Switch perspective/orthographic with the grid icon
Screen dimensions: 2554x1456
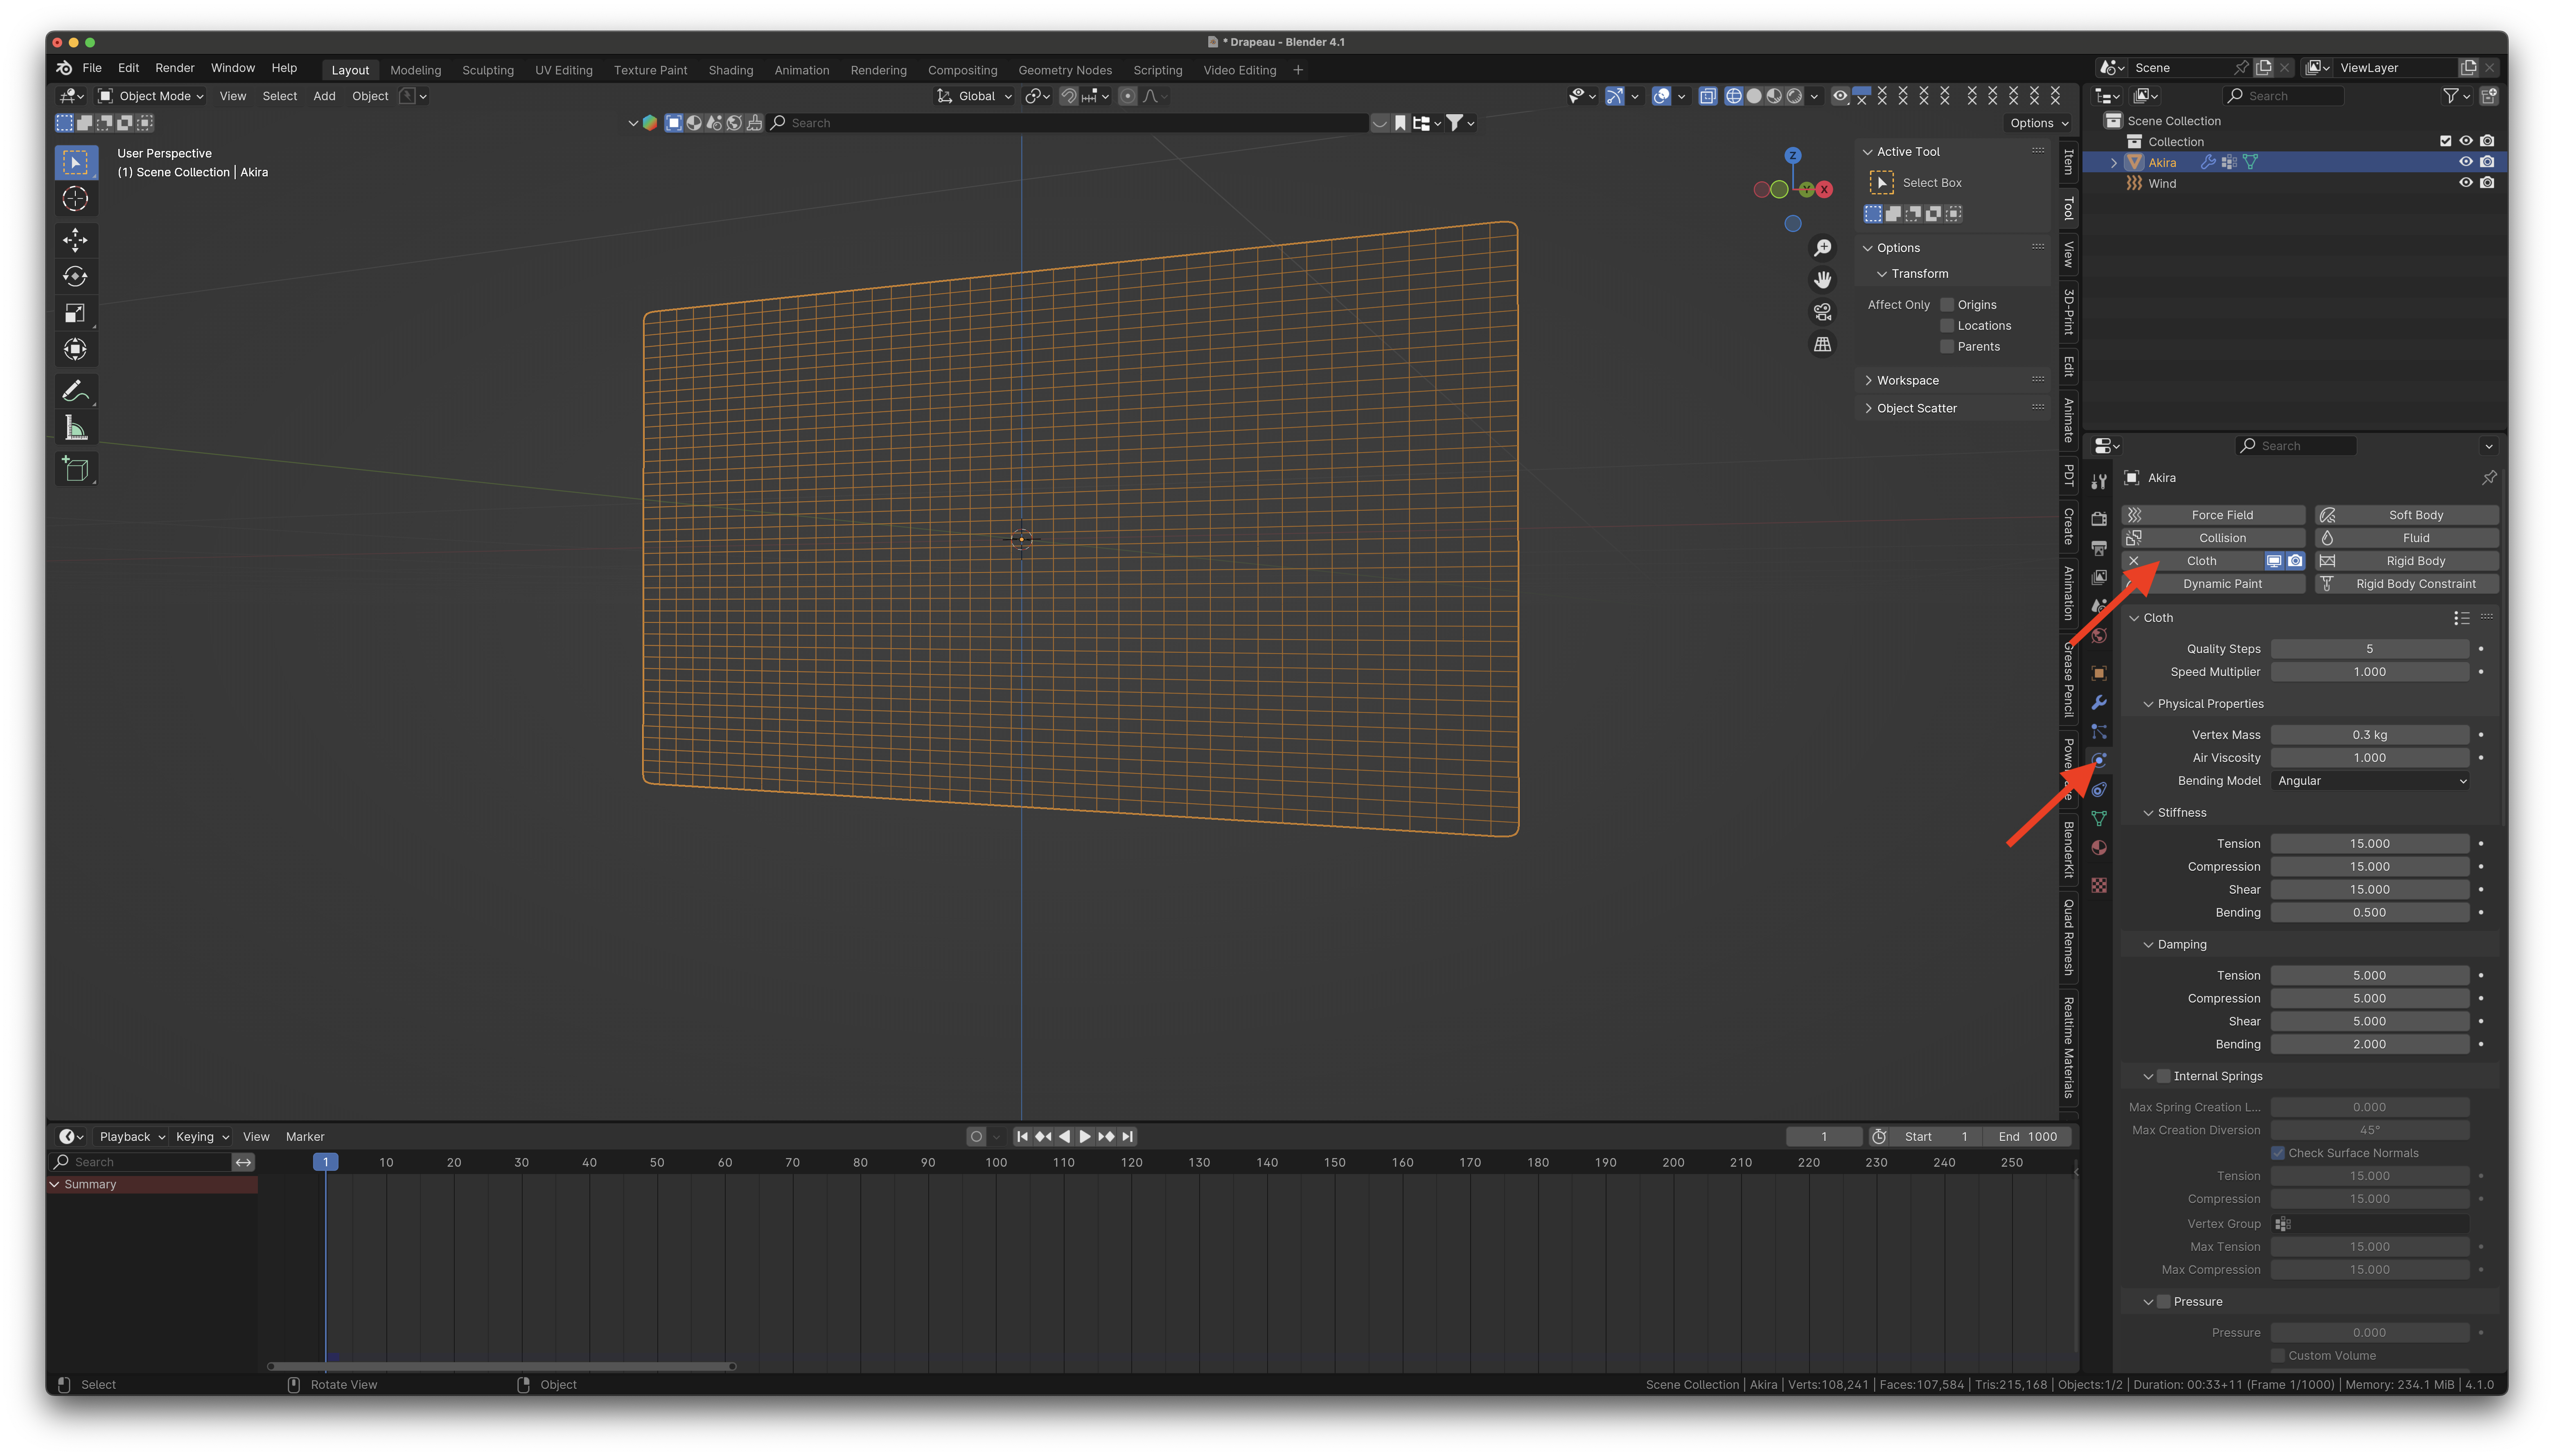pos(1823,344)
